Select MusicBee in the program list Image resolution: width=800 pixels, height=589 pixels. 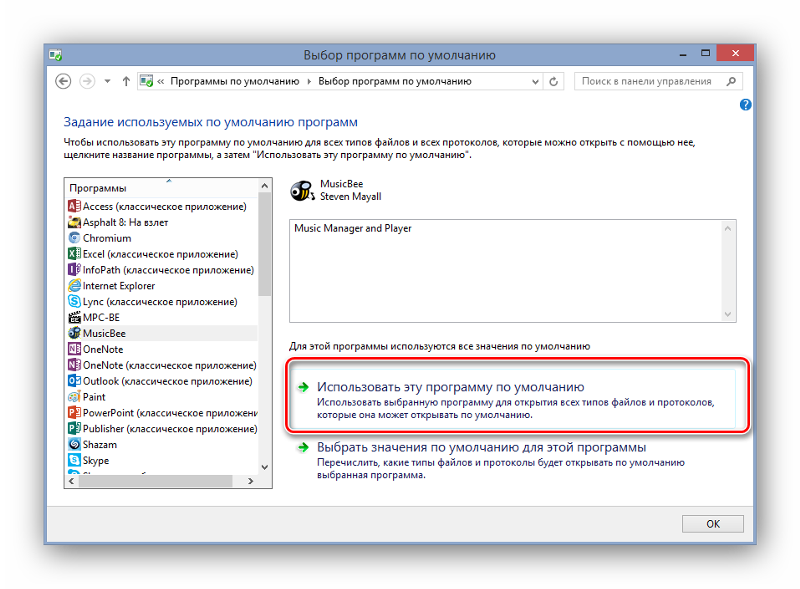[161, 333]
